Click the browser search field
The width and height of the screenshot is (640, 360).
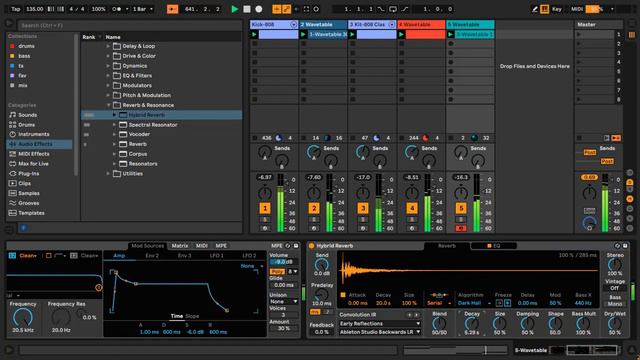coord(131,25)
